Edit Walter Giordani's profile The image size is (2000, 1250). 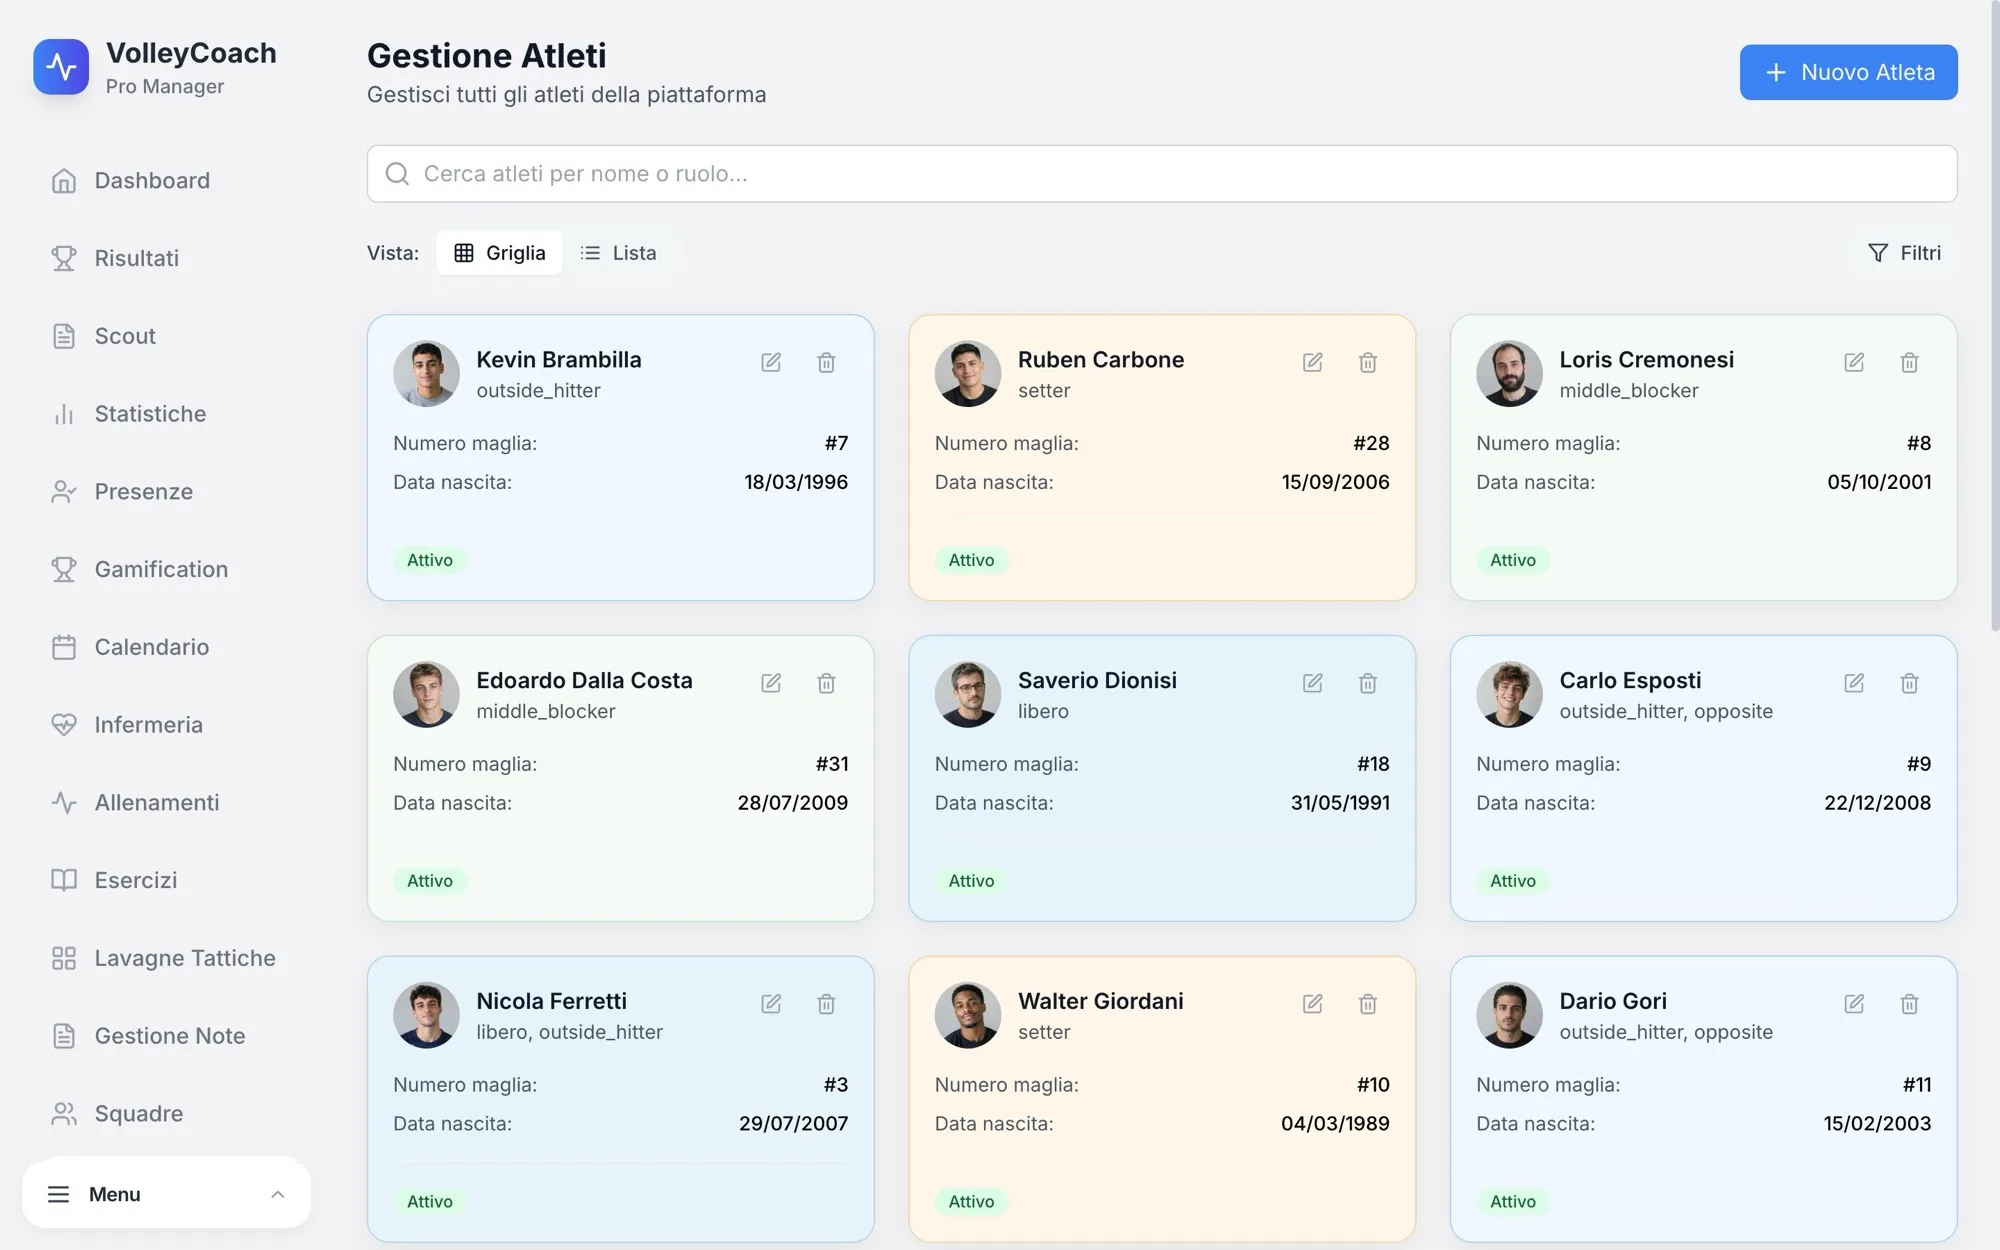pos(1313,1004)
